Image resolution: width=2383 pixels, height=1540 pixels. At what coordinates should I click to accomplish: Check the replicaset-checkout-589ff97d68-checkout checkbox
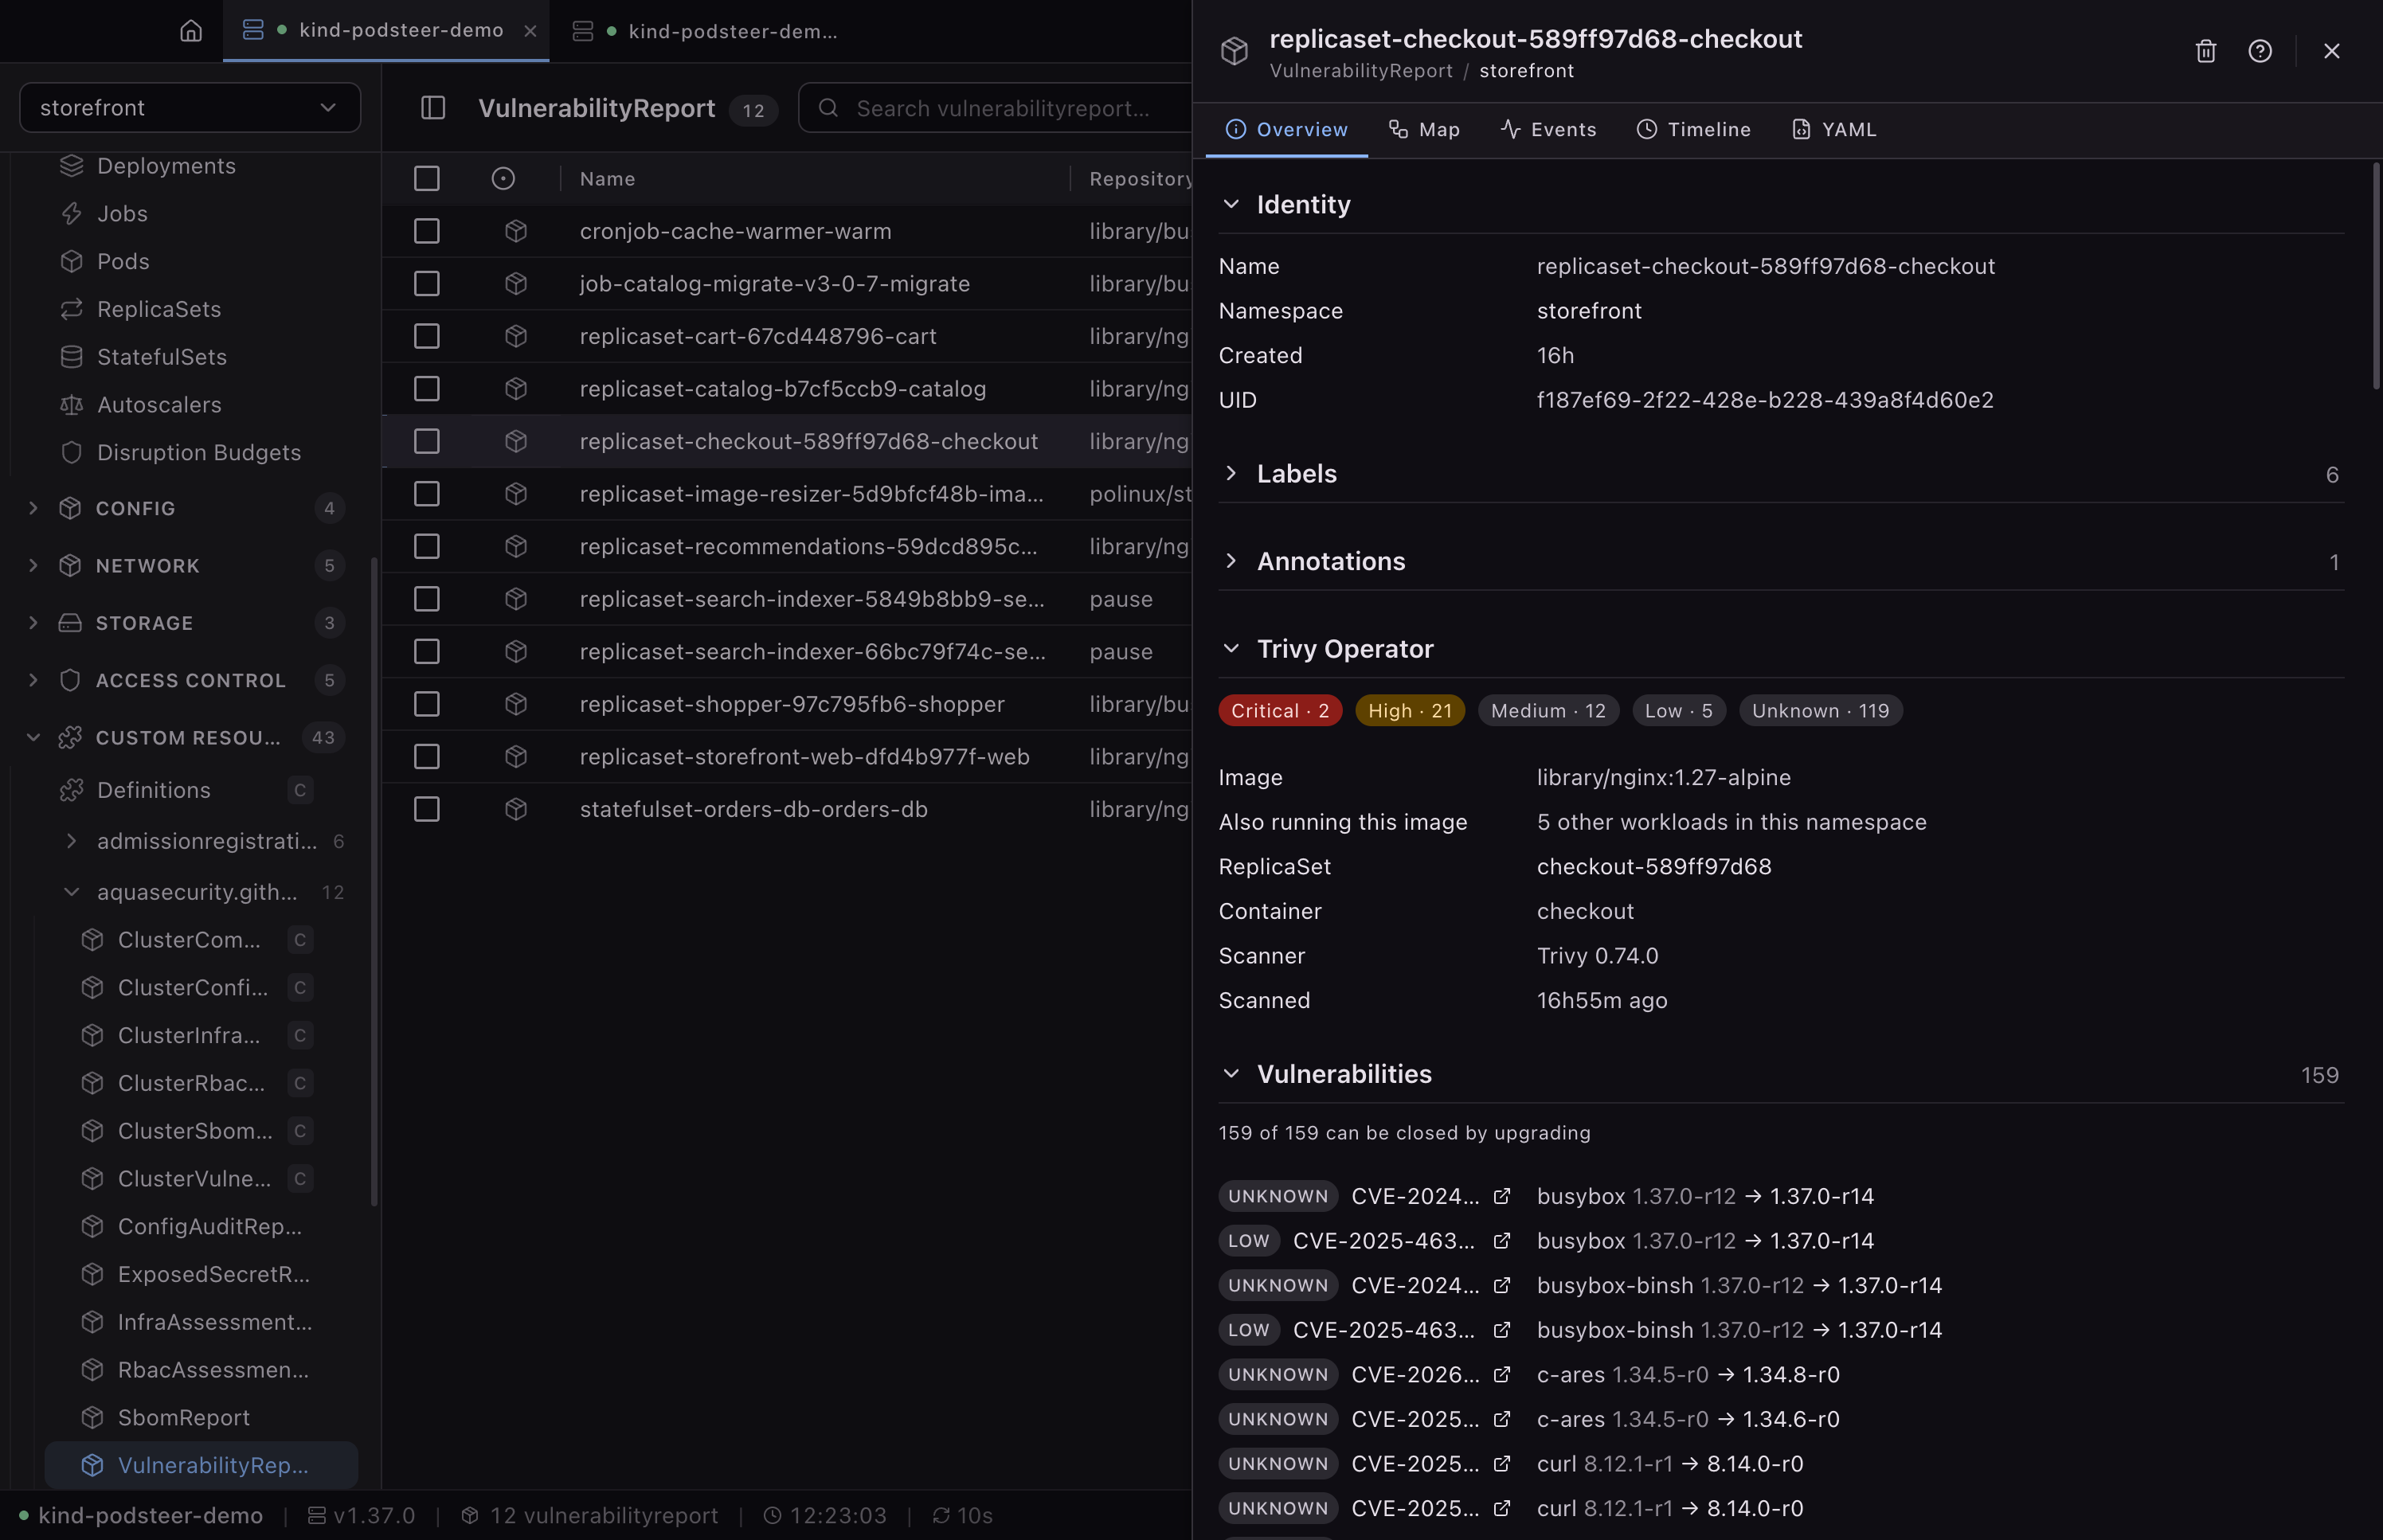427,441
